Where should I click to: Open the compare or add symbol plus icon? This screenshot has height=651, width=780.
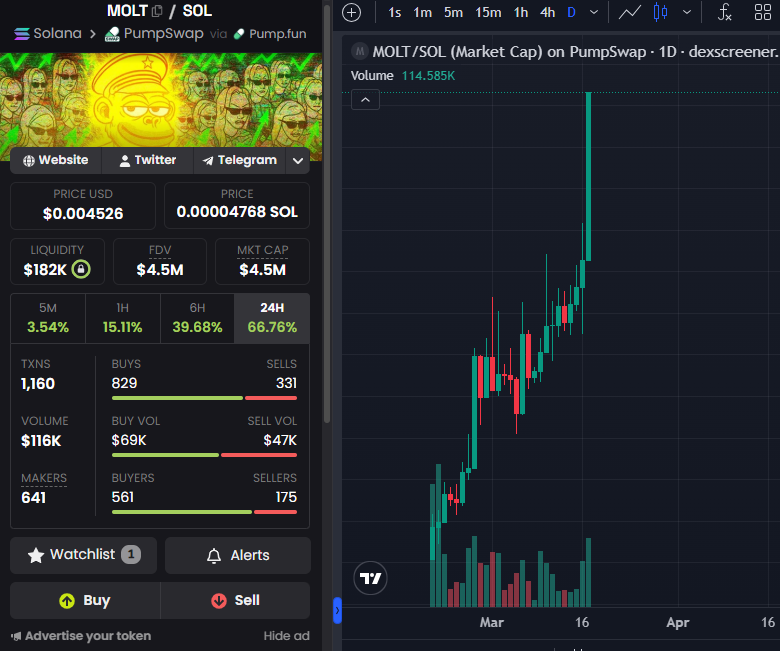point(352,12)
